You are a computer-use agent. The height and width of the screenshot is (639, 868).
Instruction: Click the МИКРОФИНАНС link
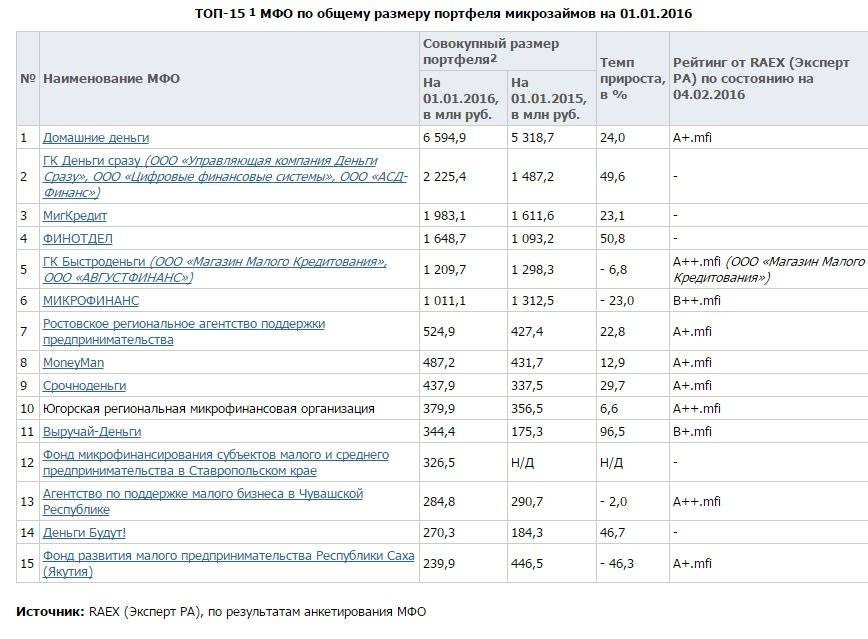(90, 300)
